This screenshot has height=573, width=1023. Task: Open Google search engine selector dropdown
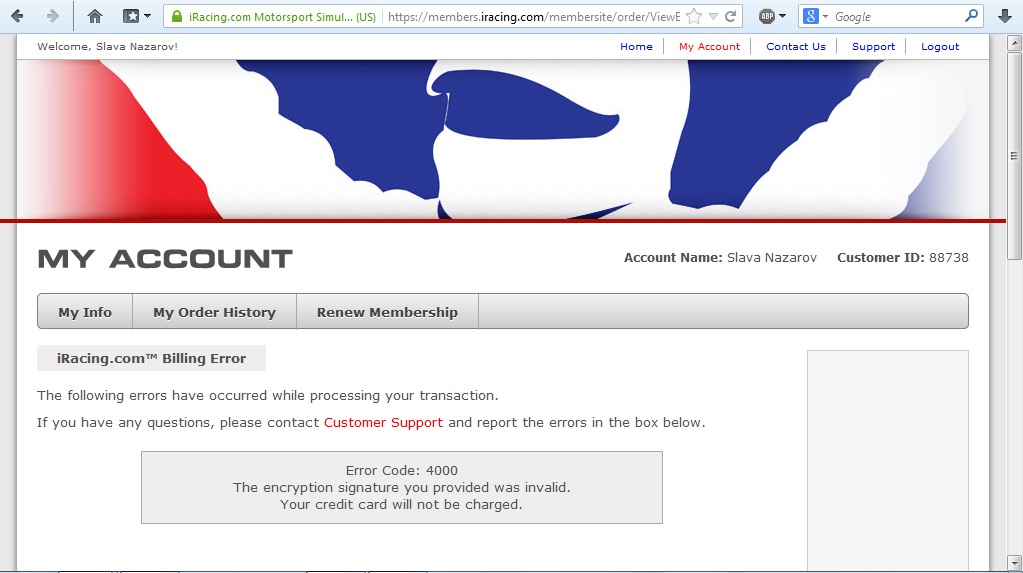tap(815, 17)
